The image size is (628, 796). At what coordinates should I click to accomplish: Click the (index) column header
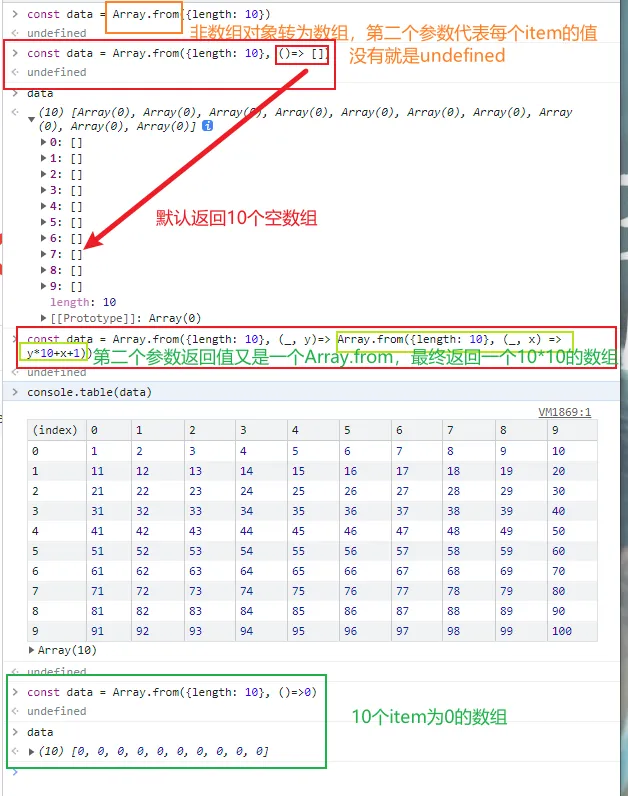pos(57,430)
